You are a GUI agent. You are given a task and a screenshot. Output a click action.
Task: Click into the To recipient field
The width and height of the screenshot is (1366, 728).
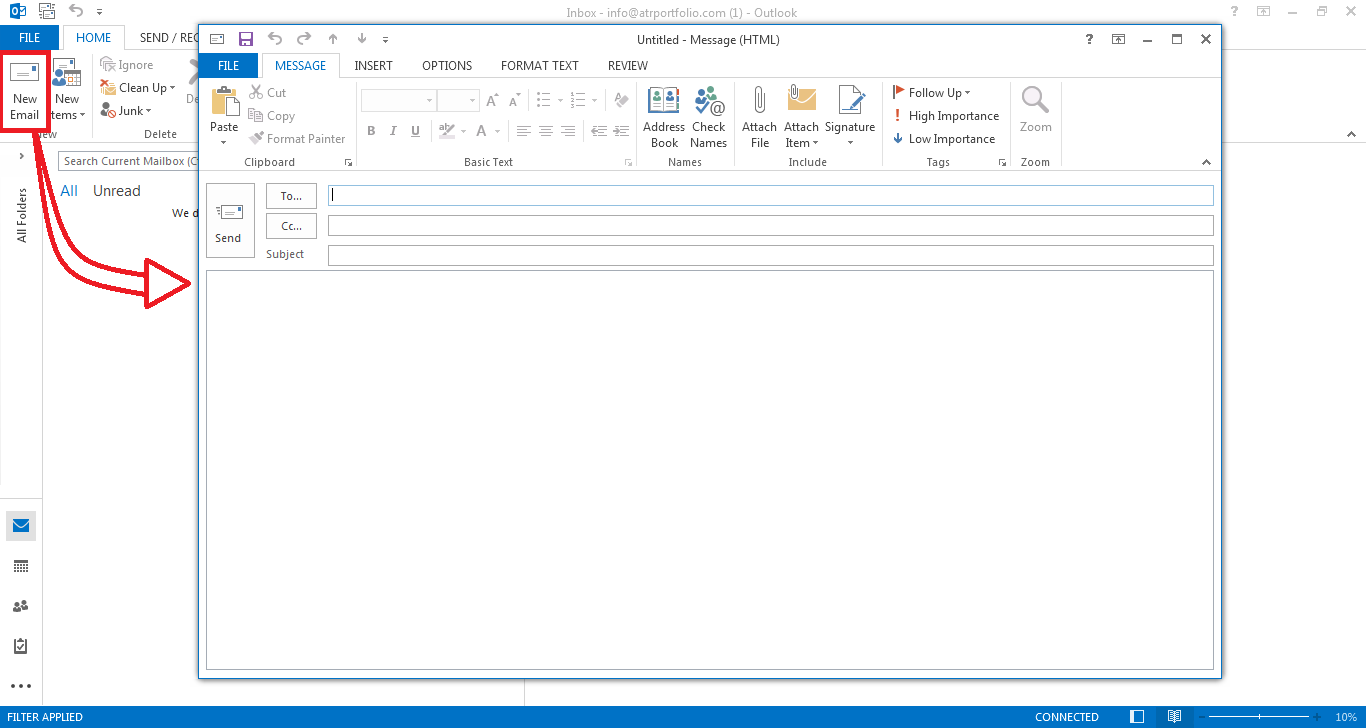[770, 195]
